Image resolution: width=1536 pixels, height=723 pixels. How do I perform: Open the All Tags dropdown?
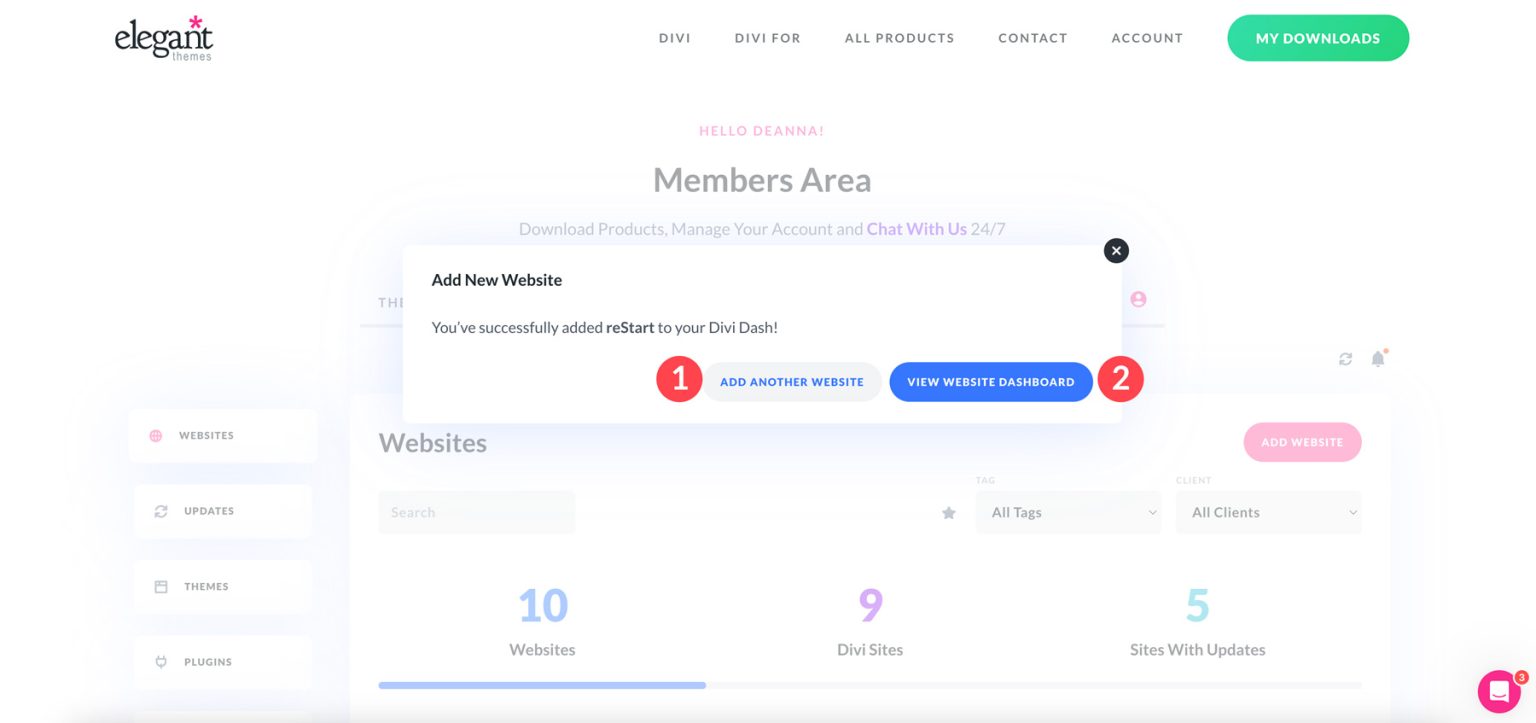1068,512
